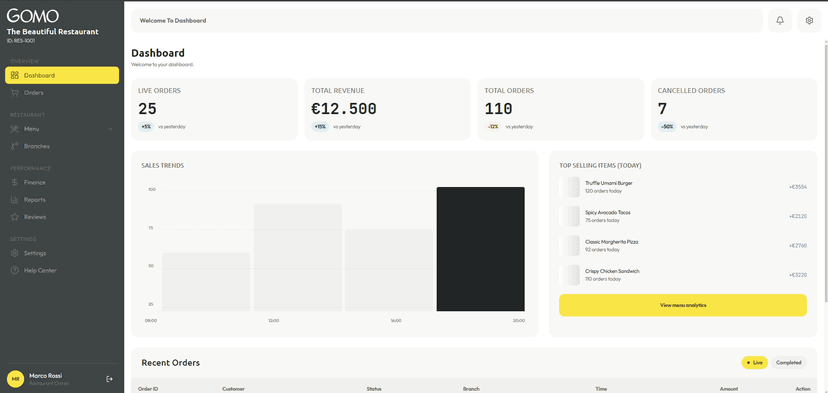This screenshot has height=393, width=828.
Task: Click the Cancelled Orders value 7
Action: coord(662,109)
